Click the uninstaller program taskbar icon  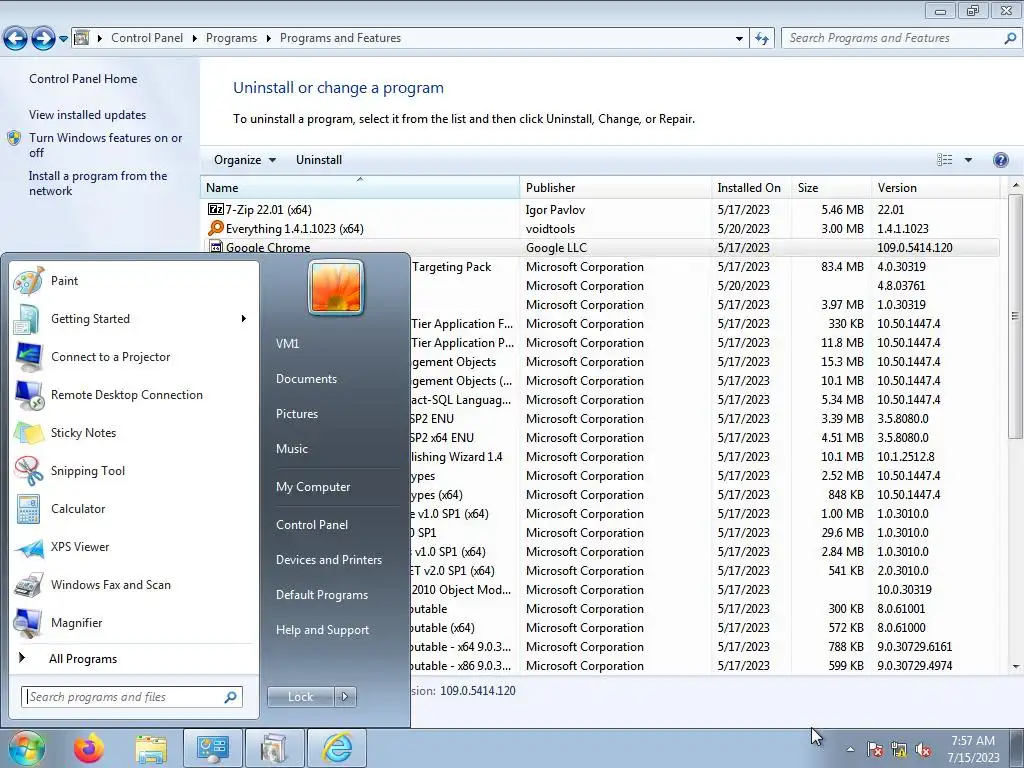pos(274,748)
